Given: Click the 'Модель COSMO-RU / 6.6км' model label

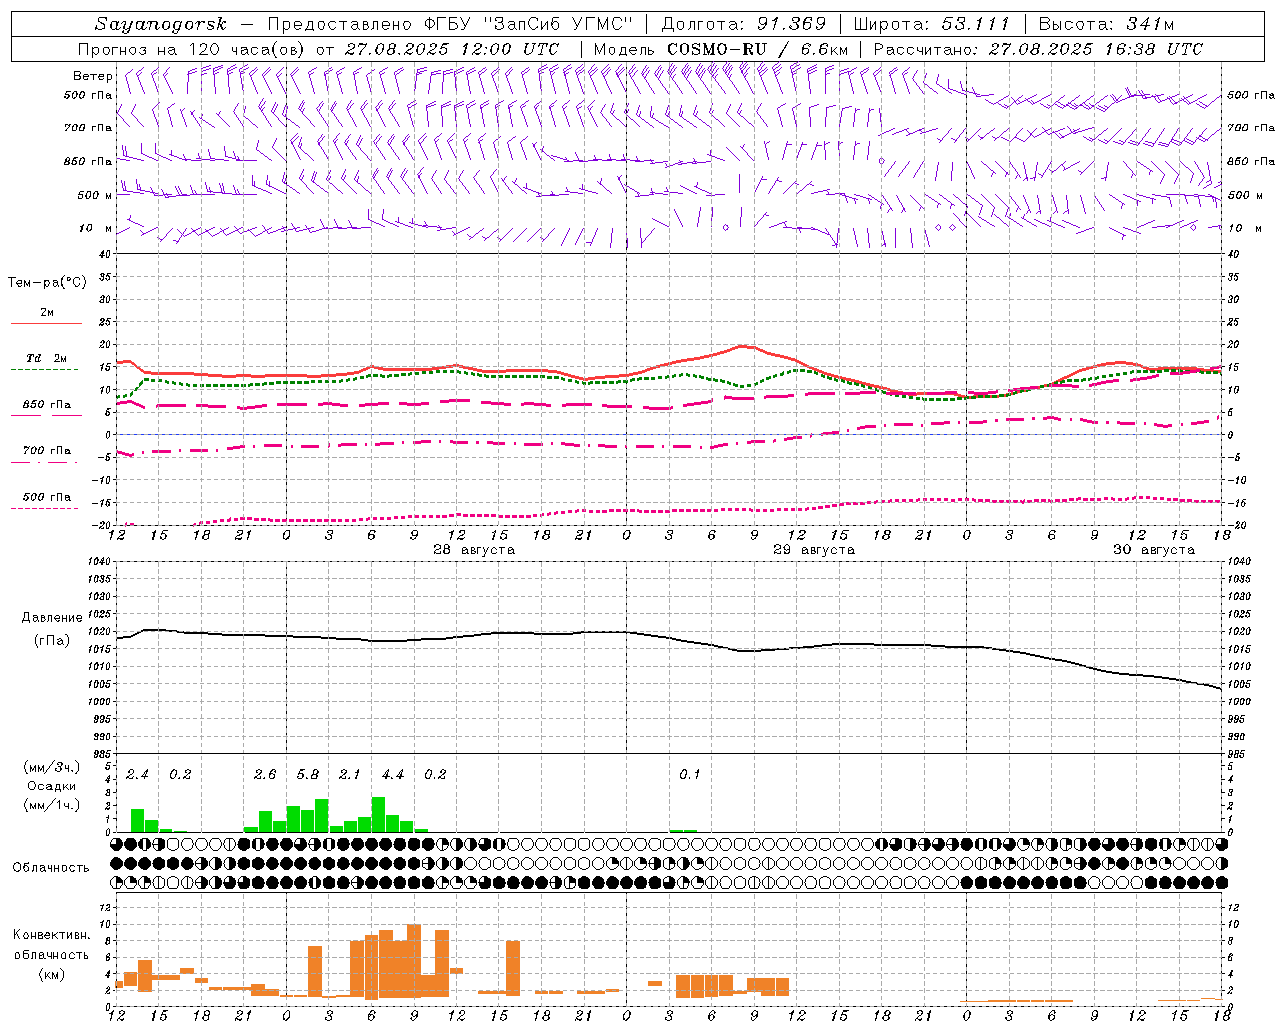Looking at the screenshot, I should 720,49.
